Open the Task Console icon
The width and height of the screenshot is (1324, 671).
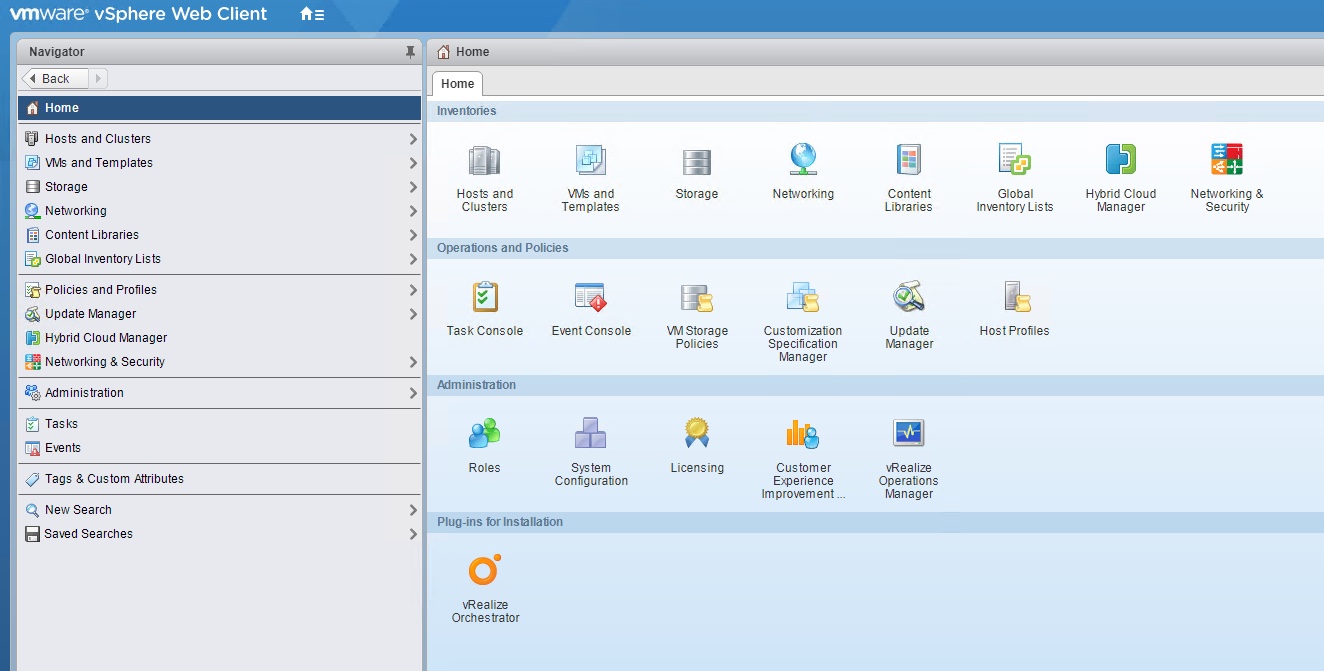(x=484, y=298)
